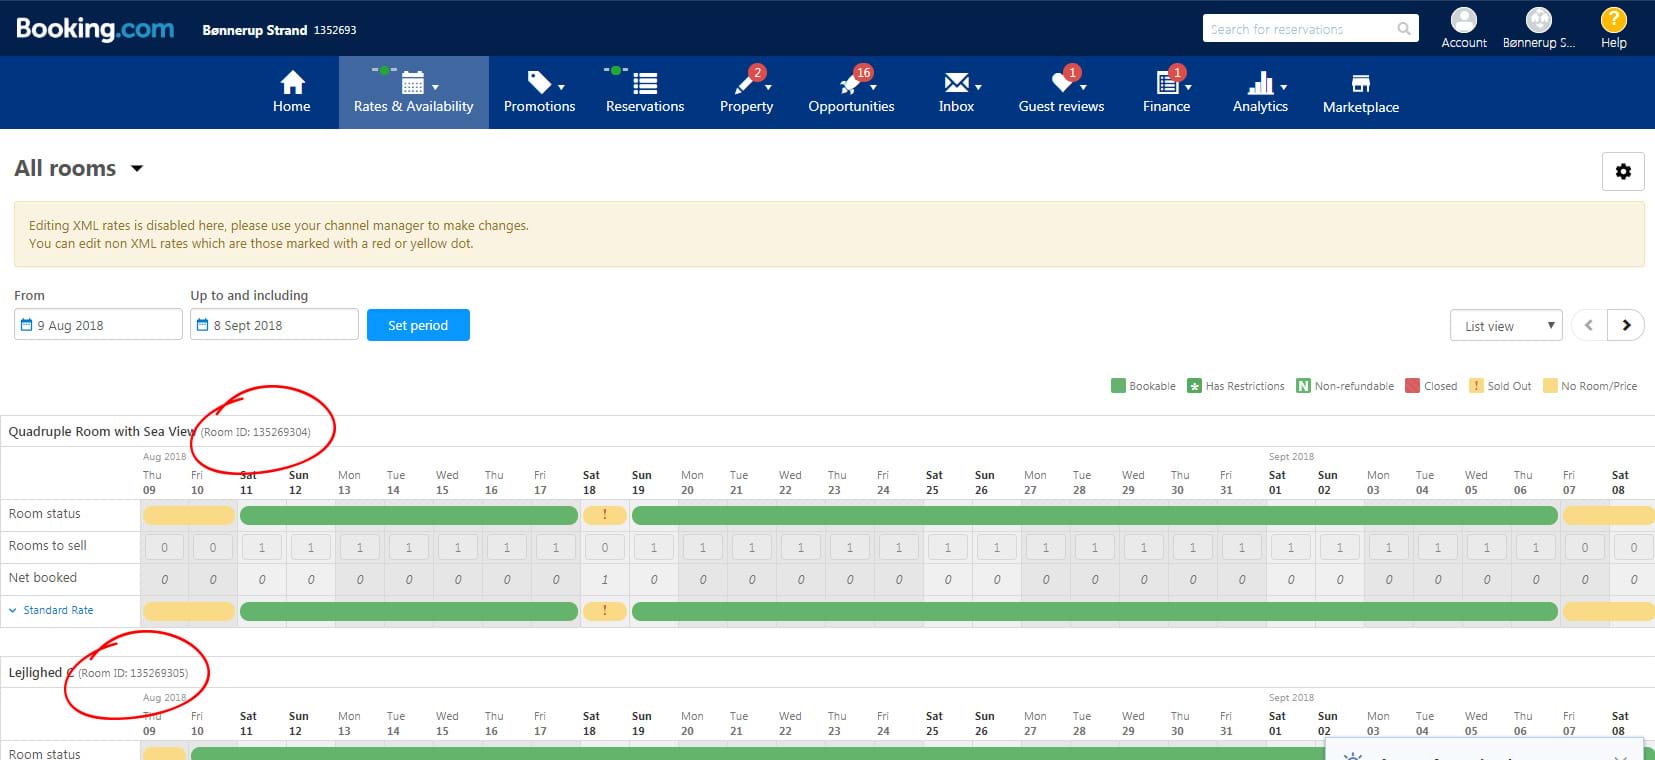Click the Set period button

pyautogui.click(x=418, y=325)
